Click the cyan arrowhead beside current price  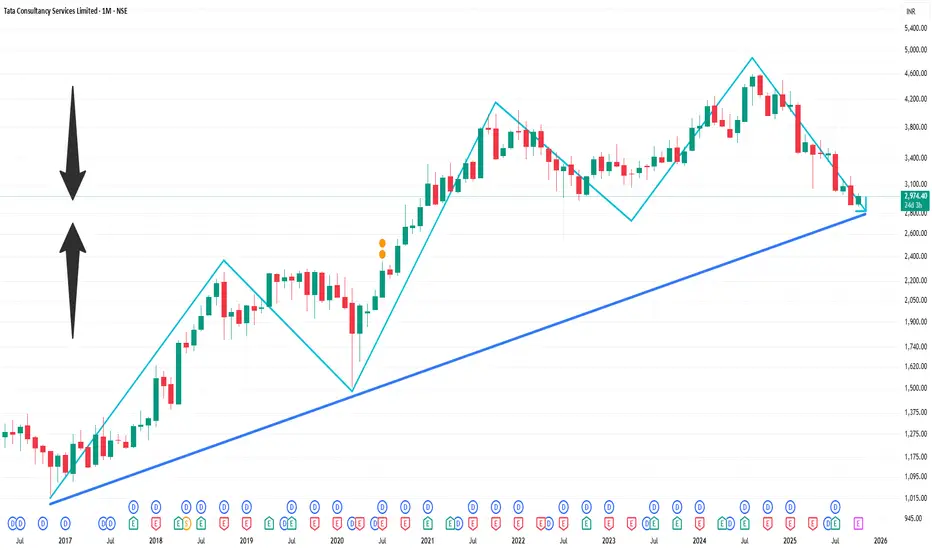[864, 207]
